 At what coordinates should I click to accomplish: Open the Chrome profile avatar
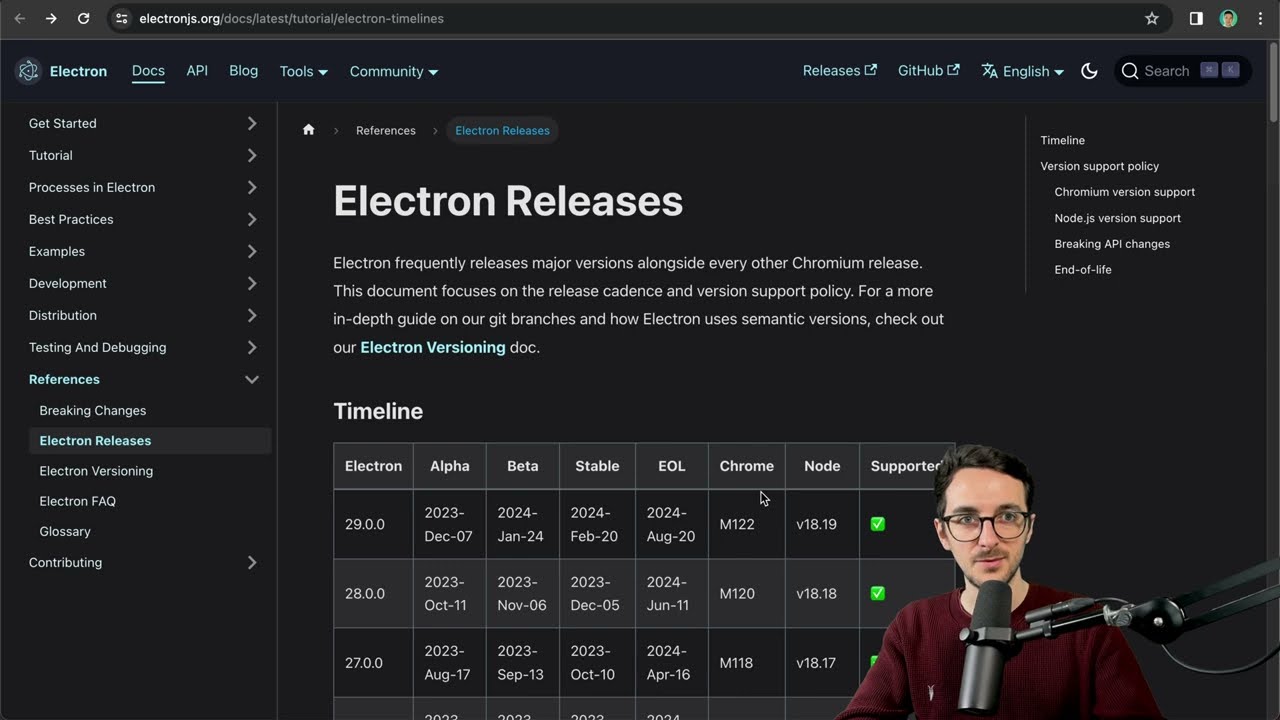pos(1228,18)
